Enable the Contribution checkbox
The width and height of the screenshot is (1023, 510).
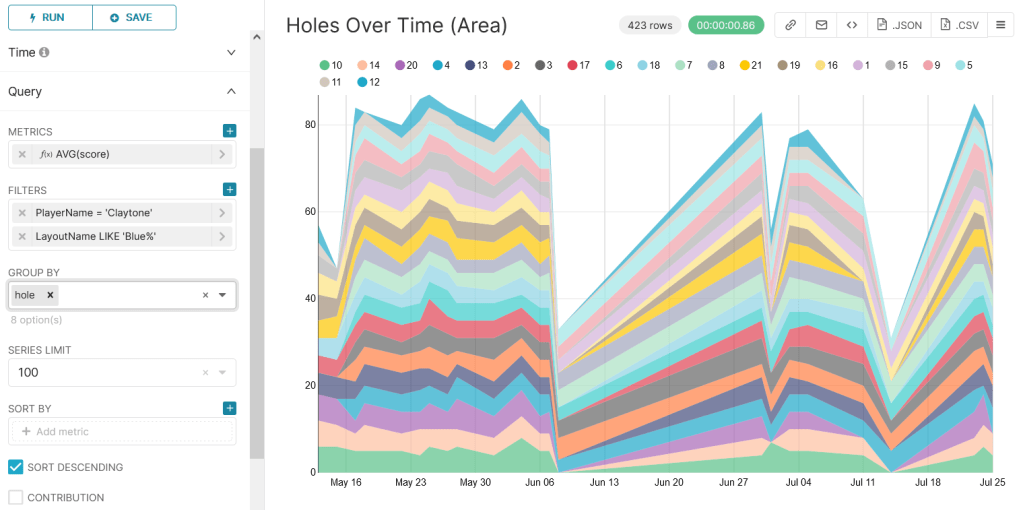coord(16,497)
